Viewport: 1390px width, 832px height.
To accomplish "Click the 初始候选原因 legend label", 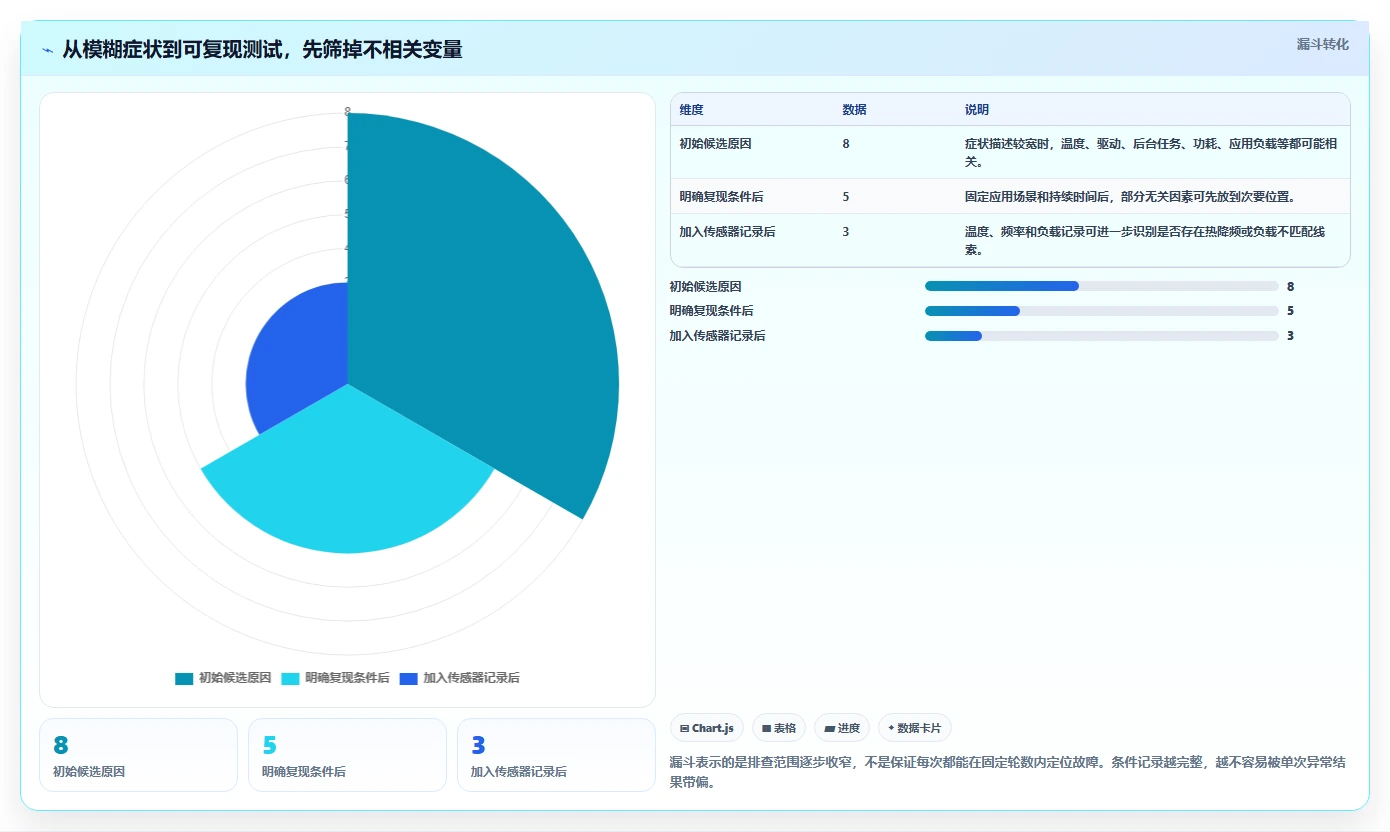I will 235,678.
